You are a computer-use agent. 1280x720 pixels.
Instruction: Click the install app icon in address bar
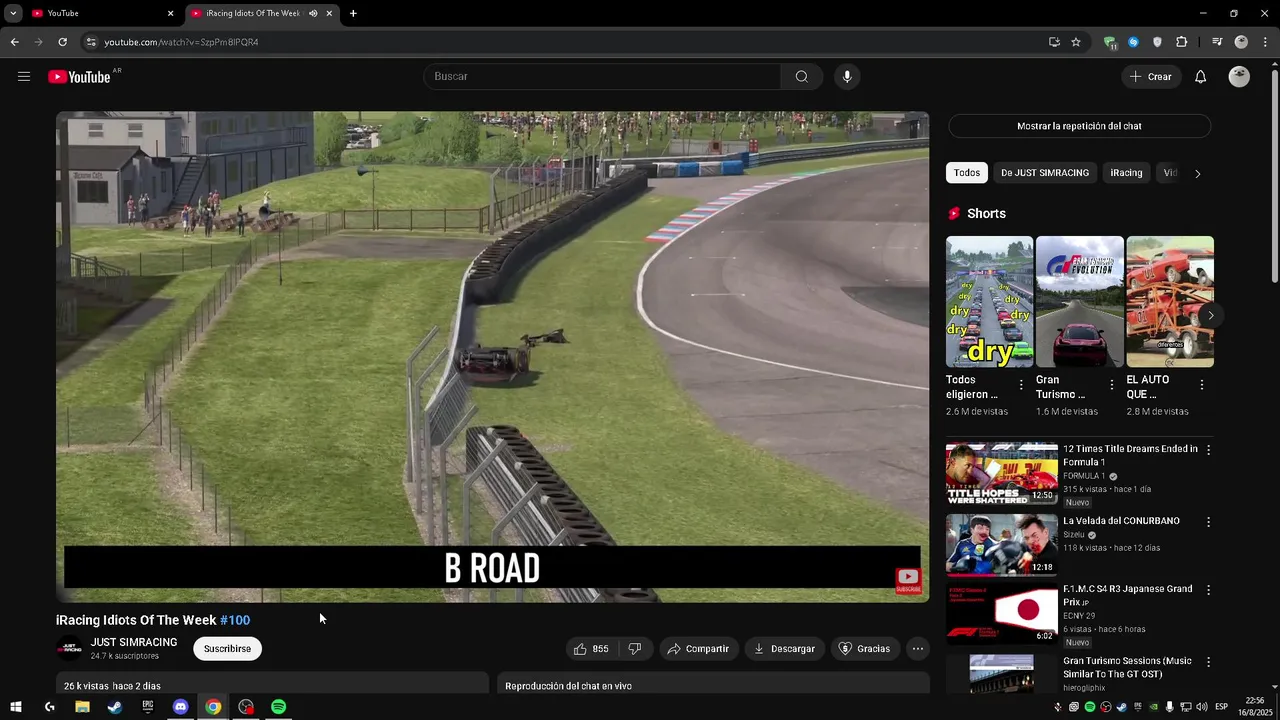[x=1054, y=42]
